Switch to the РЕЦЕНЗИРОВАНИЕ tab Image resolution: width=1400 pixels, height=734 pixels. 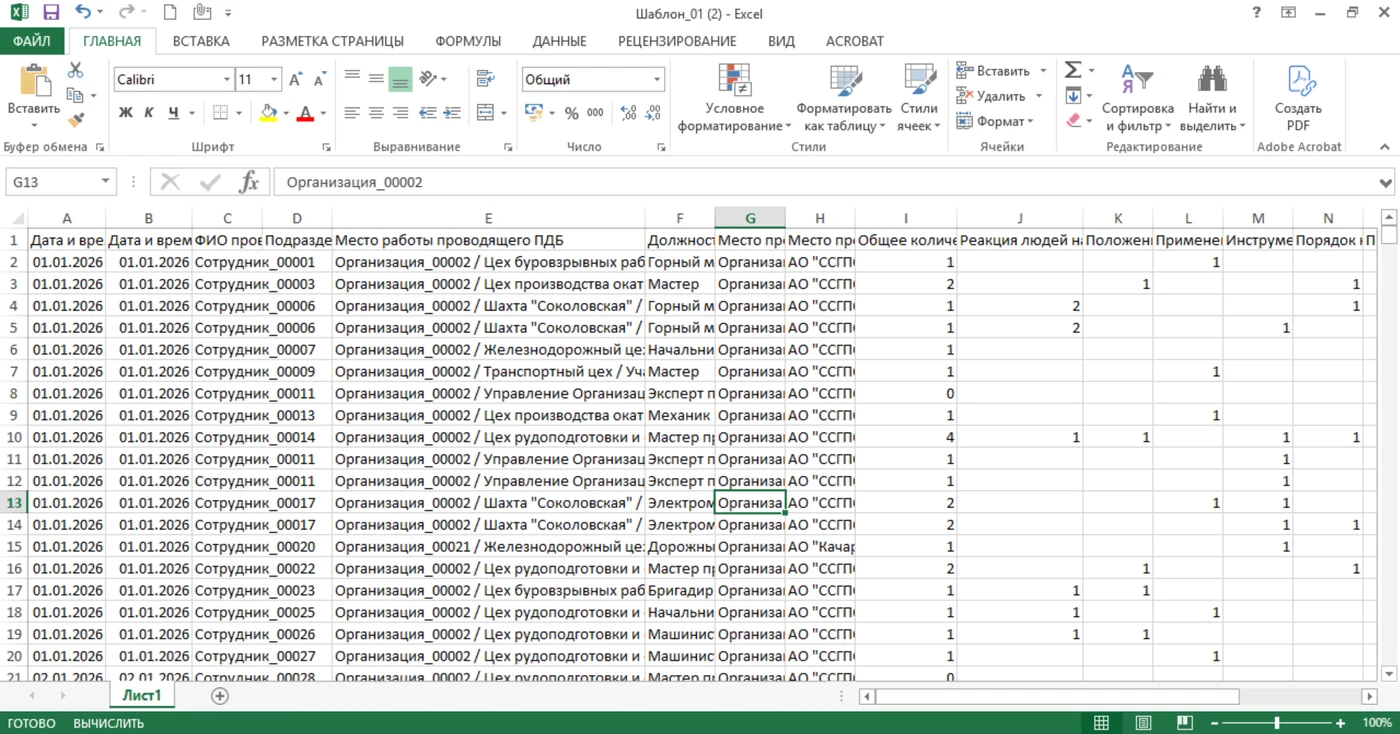point(677,41)
